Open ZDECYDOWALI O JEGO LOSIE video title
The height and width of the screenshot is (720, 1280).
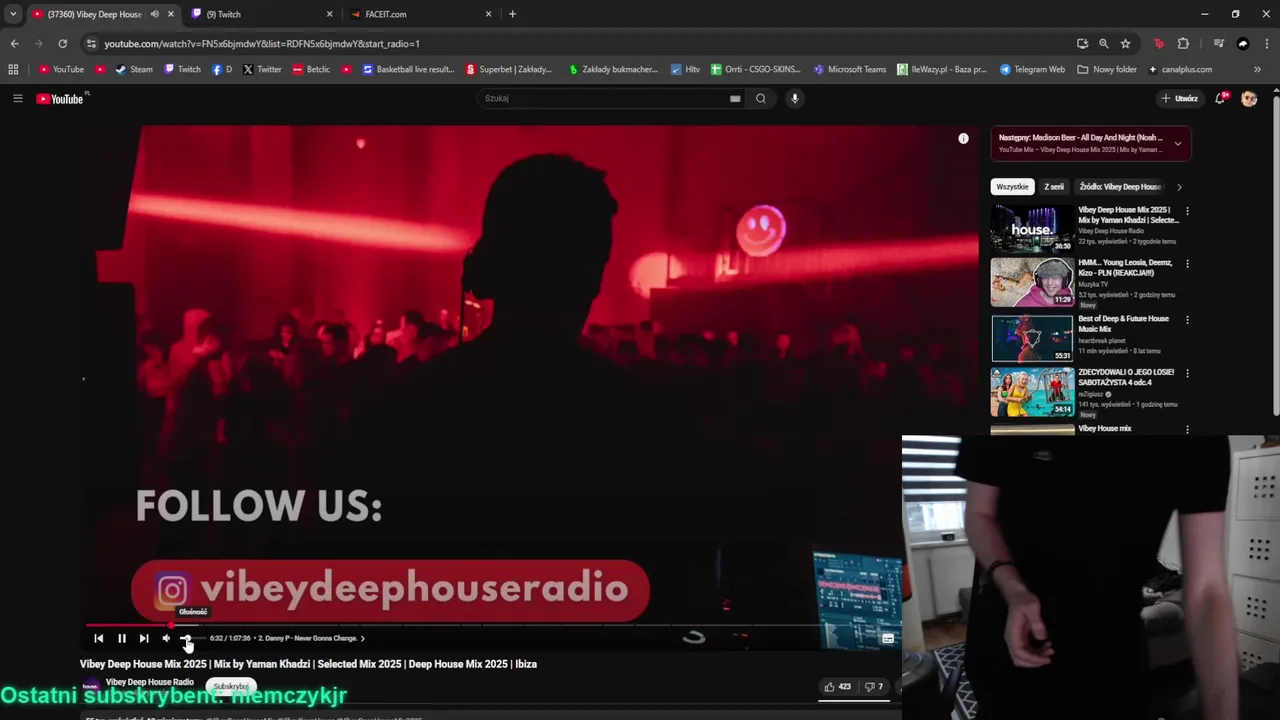click(1126, 377)
